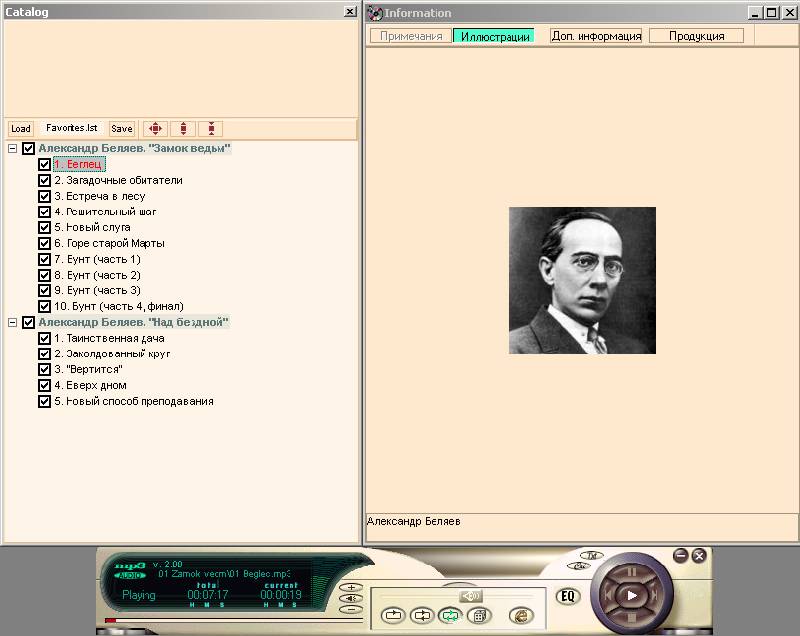800x636 pixels.
Task: Click the inward-pointing red arrows collapse icon
Action: tap(210, 129)
